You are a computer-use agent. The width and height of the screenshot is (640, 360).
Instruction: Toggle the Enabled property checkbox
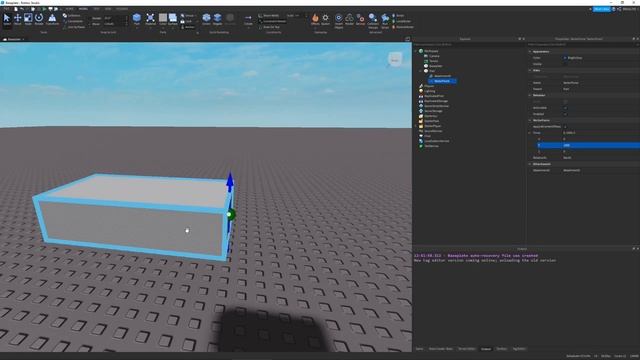(565, 114)
